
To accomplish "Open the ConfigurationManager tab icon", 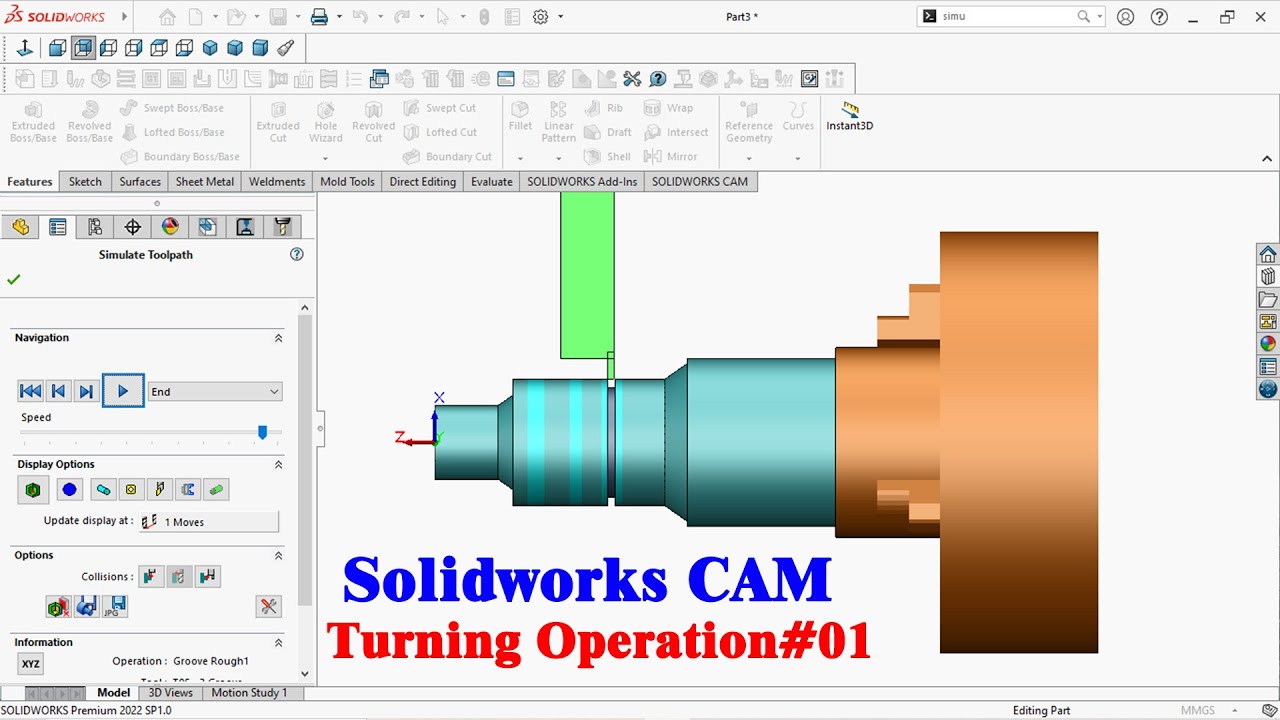I will click(95, 227).
